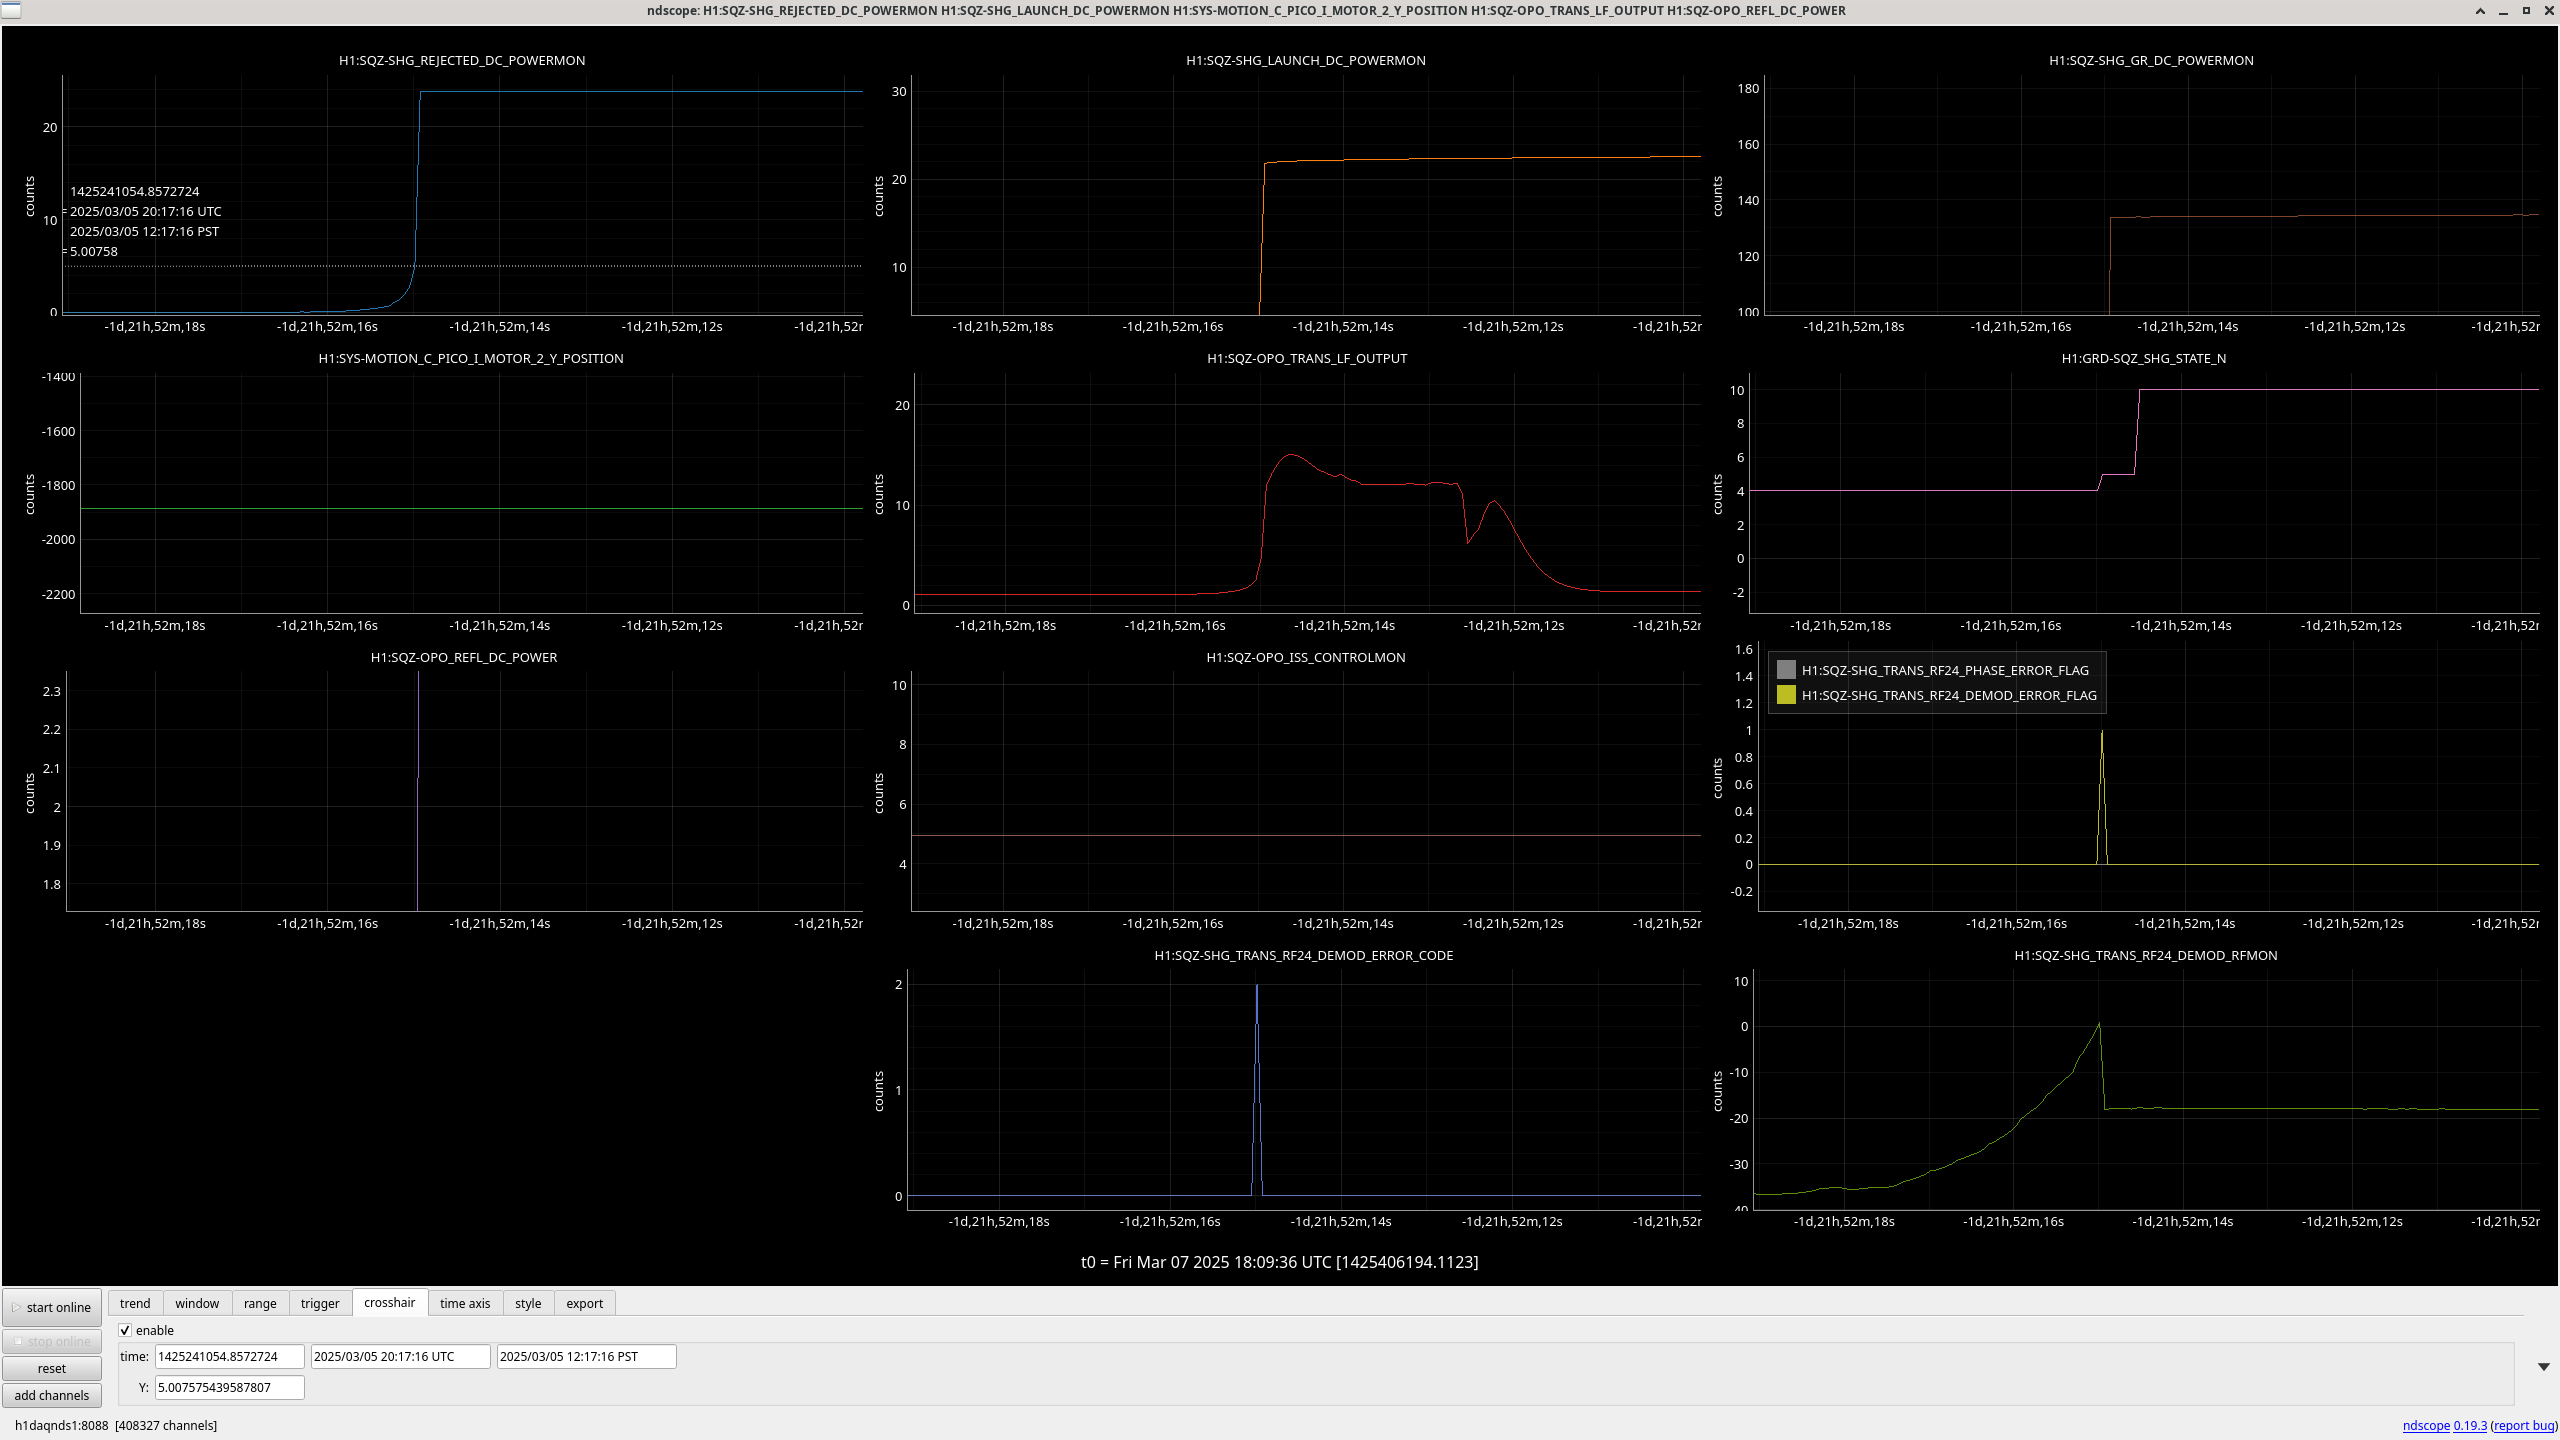Click the window menu icon at top left
The height and width of the screenshot is (1440, 2560).
pyautogui.click(x=10, y=10)
